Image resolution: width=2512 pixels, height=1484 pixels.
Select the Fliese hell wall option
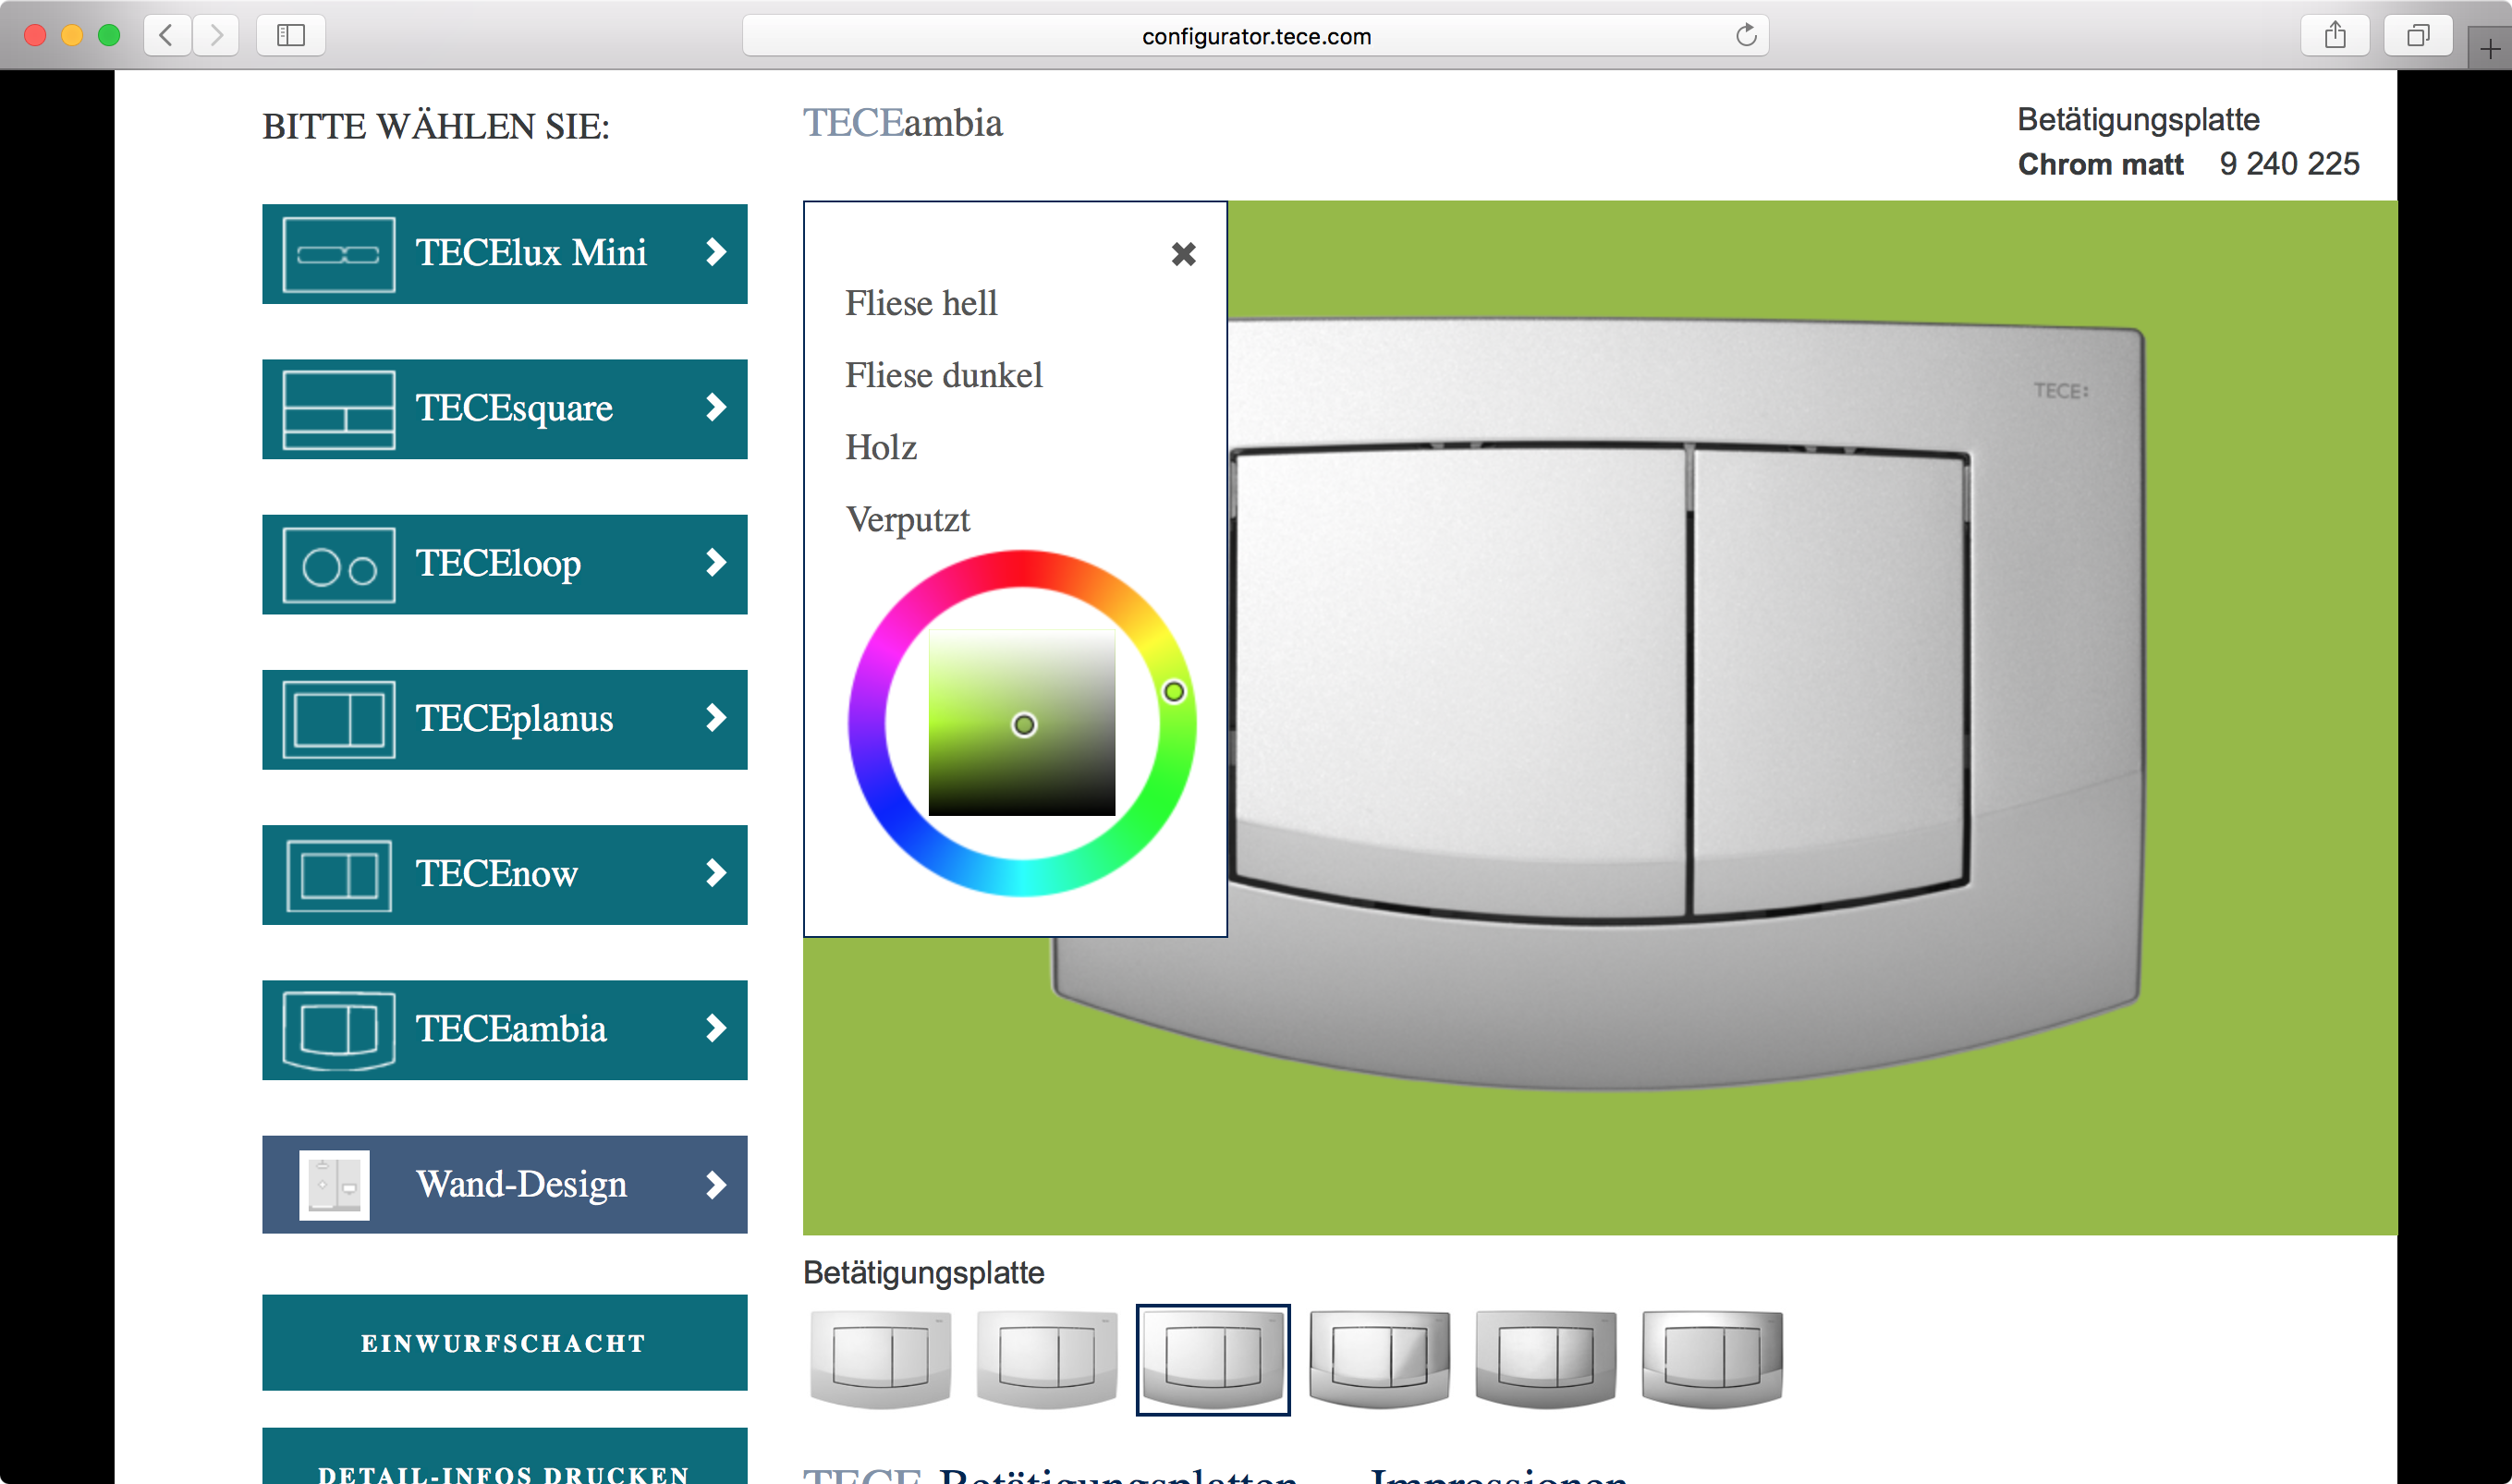click(x=921, y=302)
